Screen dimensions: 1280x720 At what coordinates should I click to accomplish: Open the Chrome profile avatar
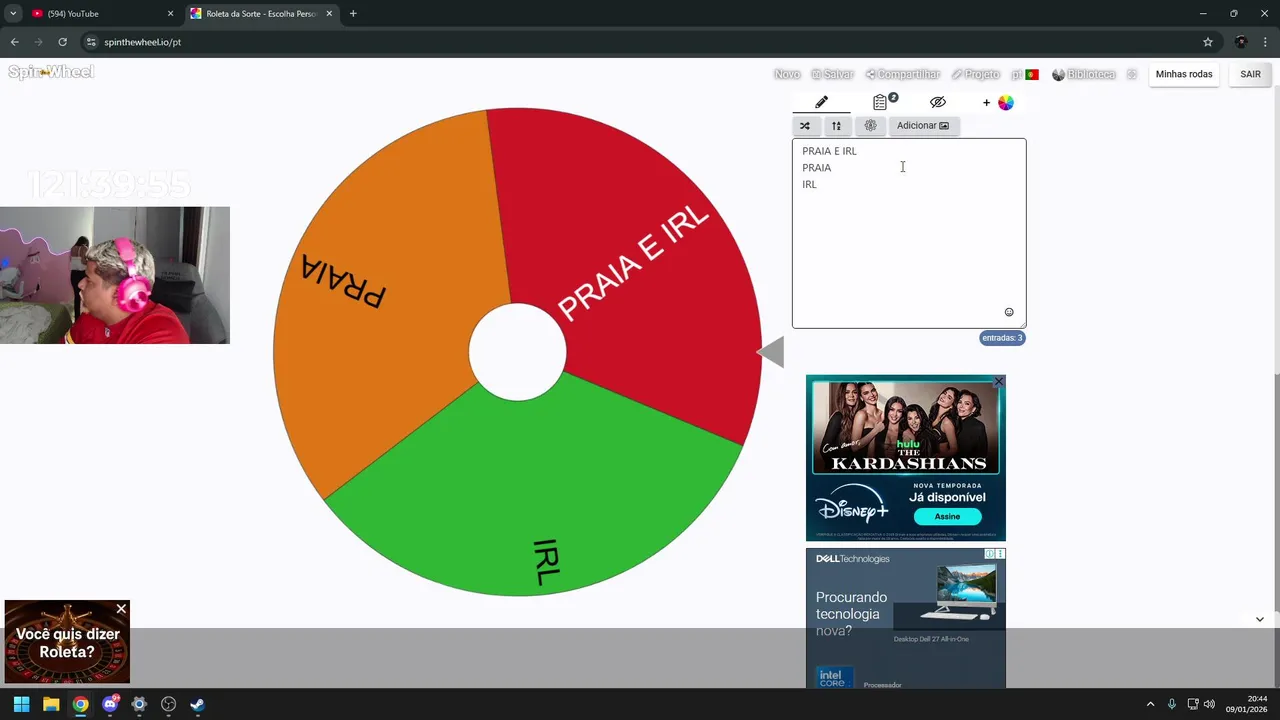1241,42
